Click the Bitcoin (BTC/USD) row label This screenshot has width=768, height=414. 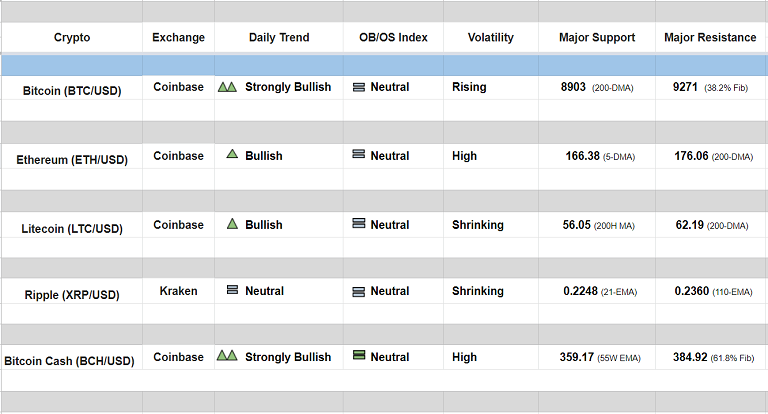click(71, 90)
